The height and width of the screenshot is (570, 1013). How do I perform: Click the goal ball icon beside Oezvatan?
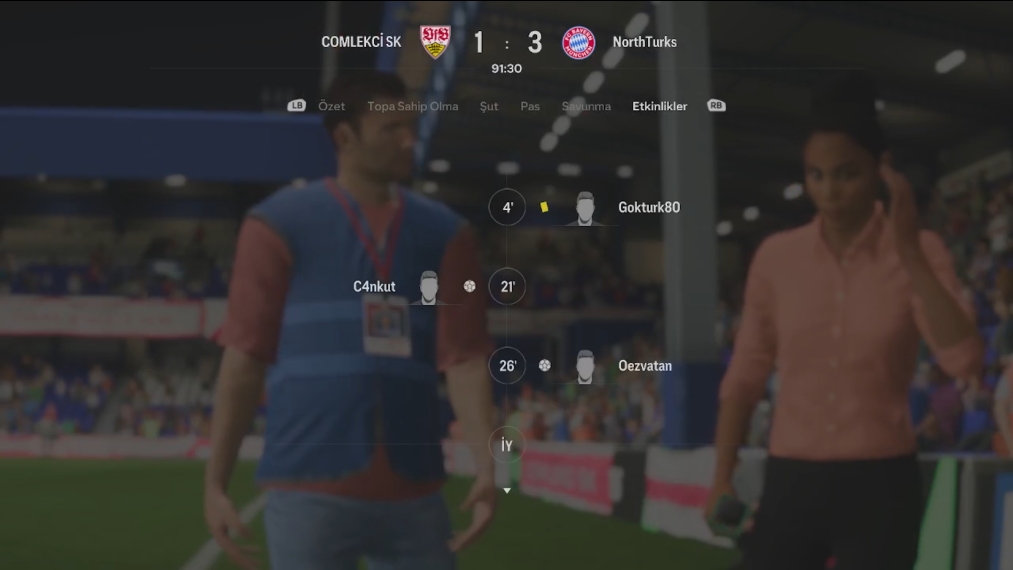coord(545,366)
